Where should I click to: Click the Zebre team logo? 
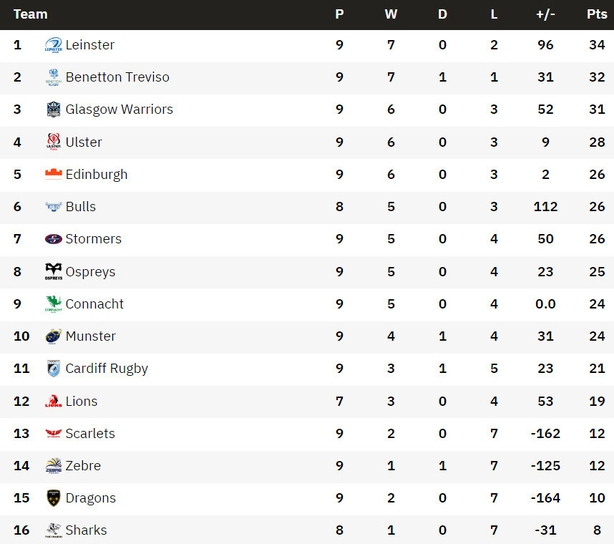click(x=53, y=466)
